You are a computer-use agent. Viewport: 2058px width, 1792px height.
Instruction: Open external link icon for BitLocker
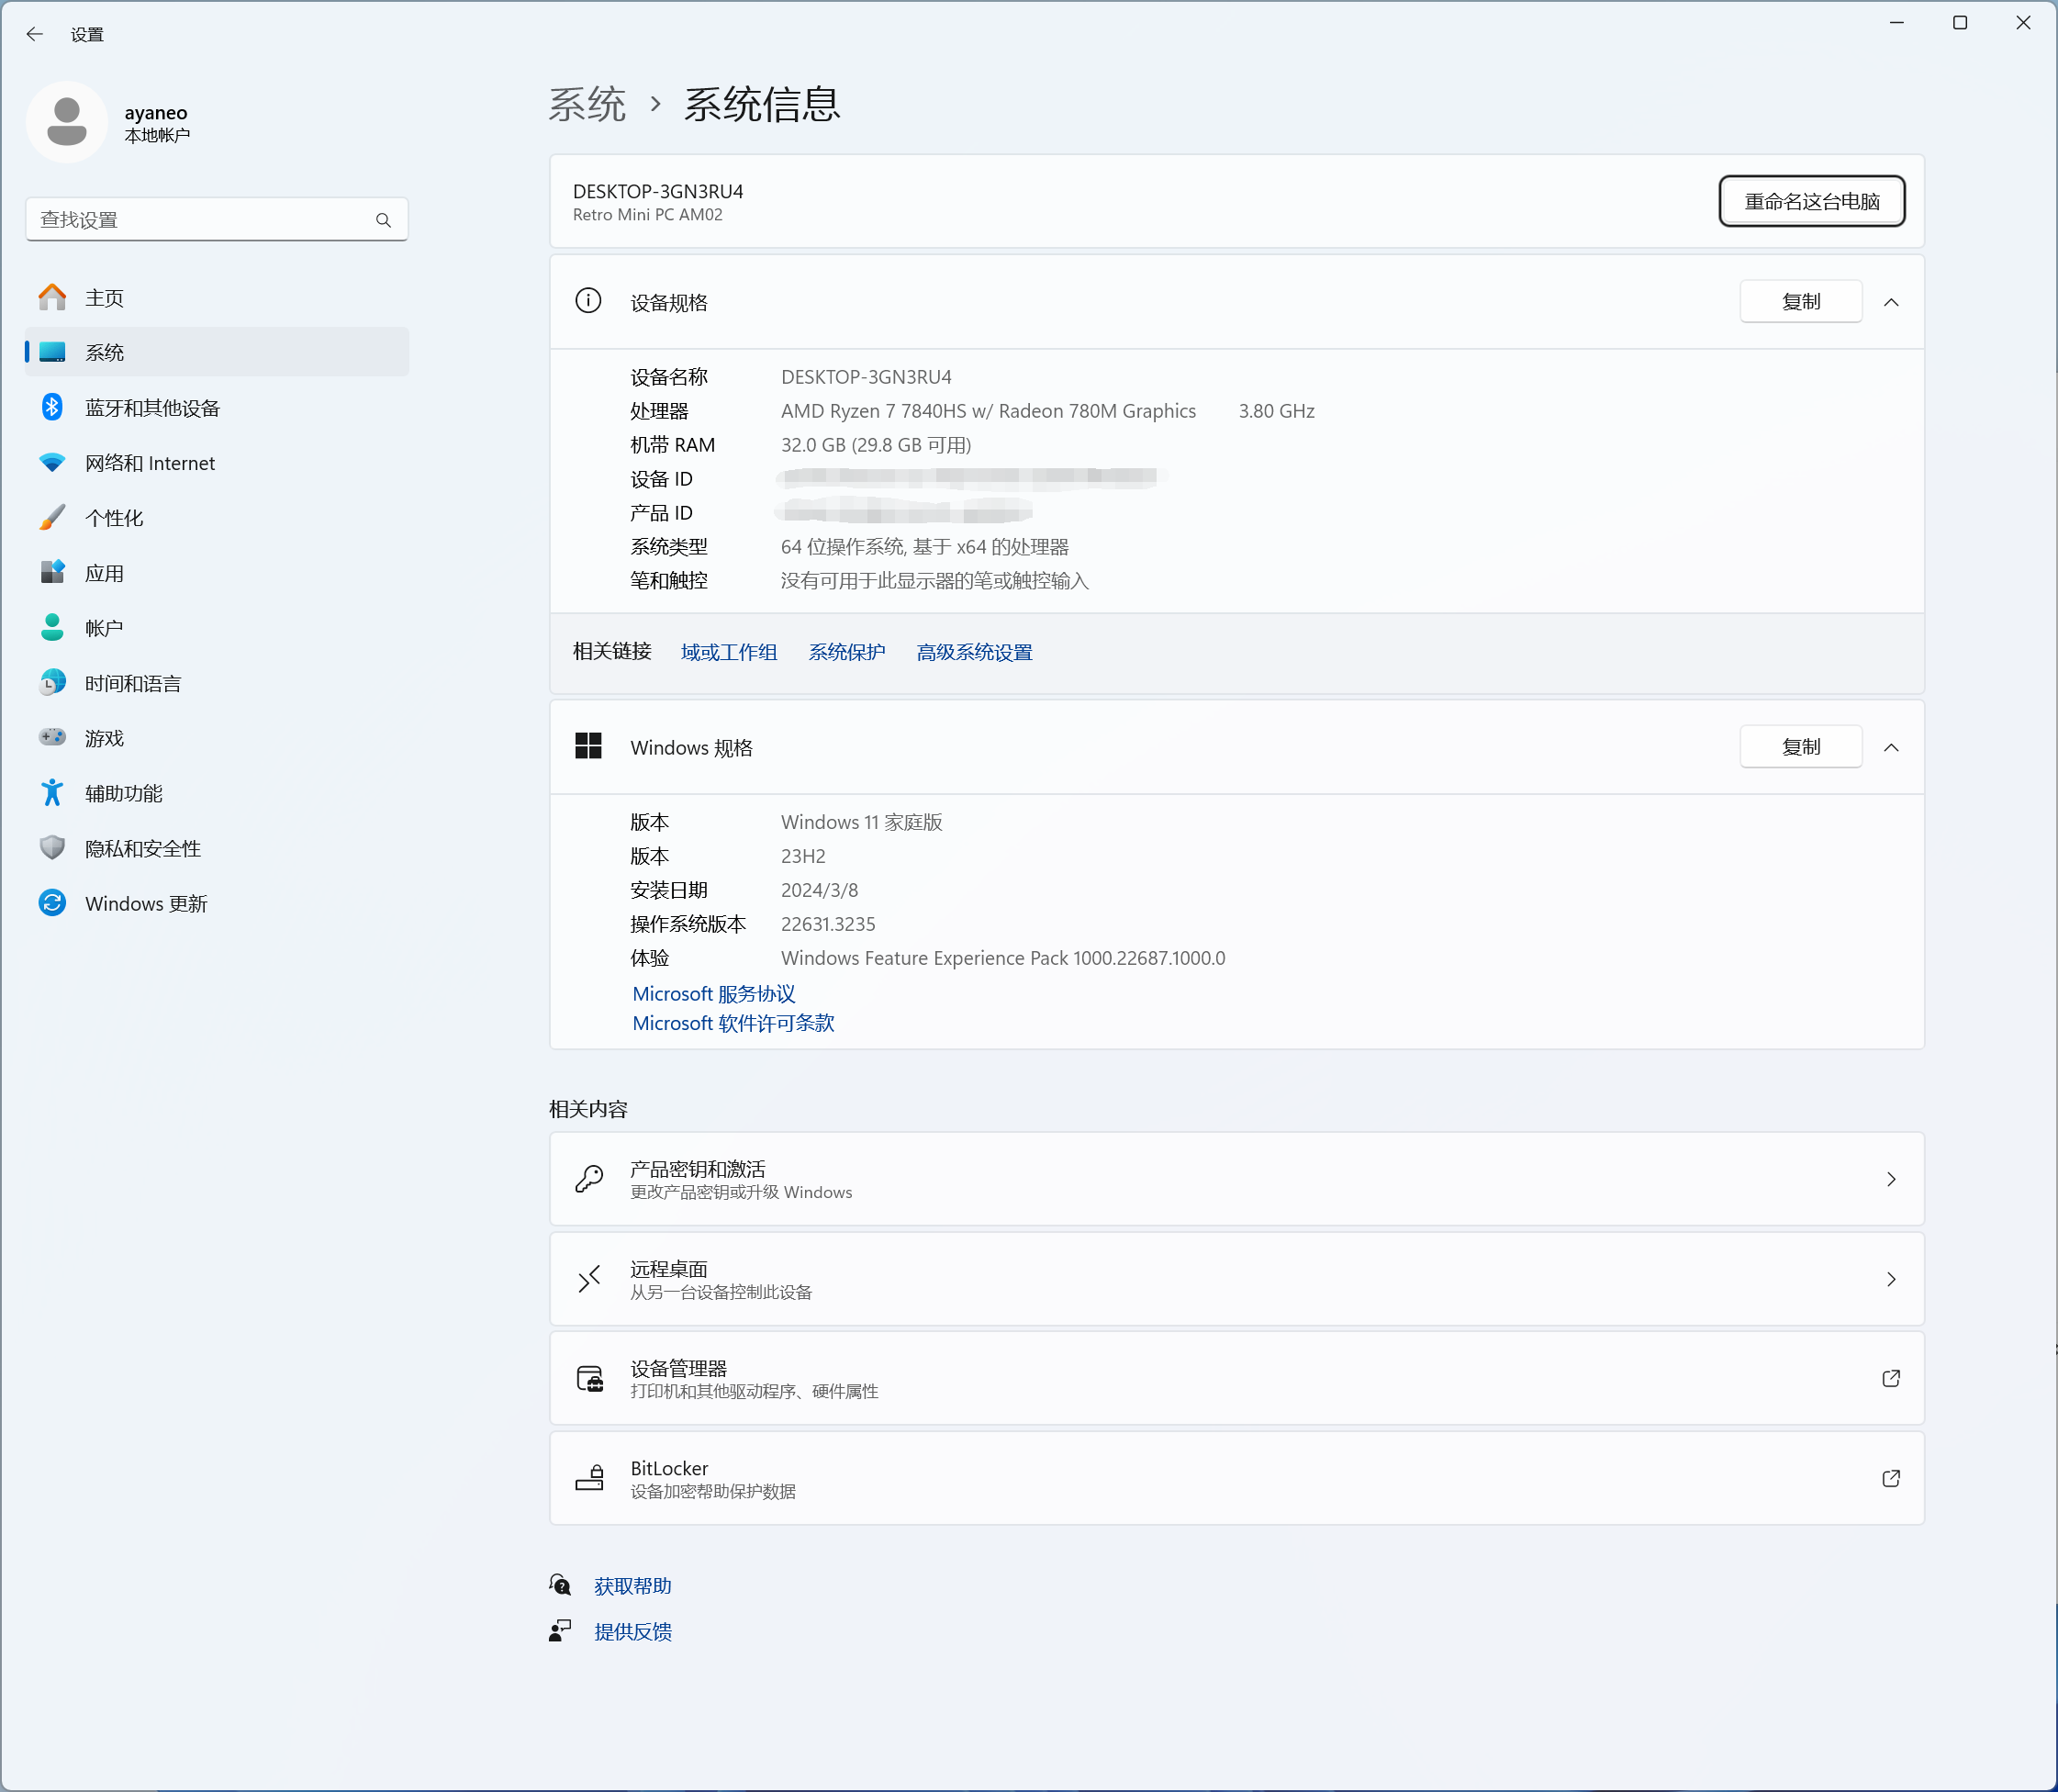coord(1891,1479)
